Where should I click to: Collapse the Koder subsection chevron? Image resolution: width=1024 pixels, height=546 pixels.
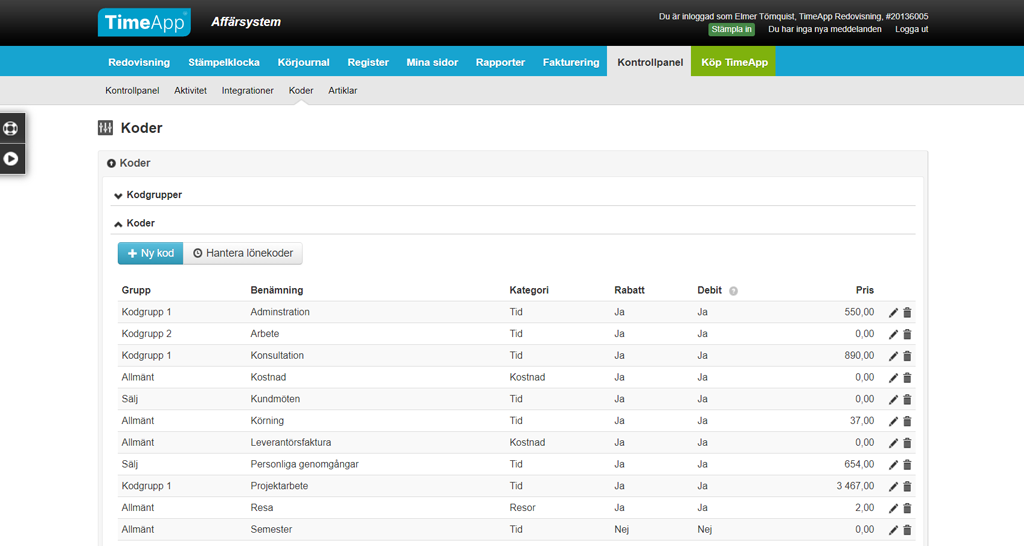119,224
